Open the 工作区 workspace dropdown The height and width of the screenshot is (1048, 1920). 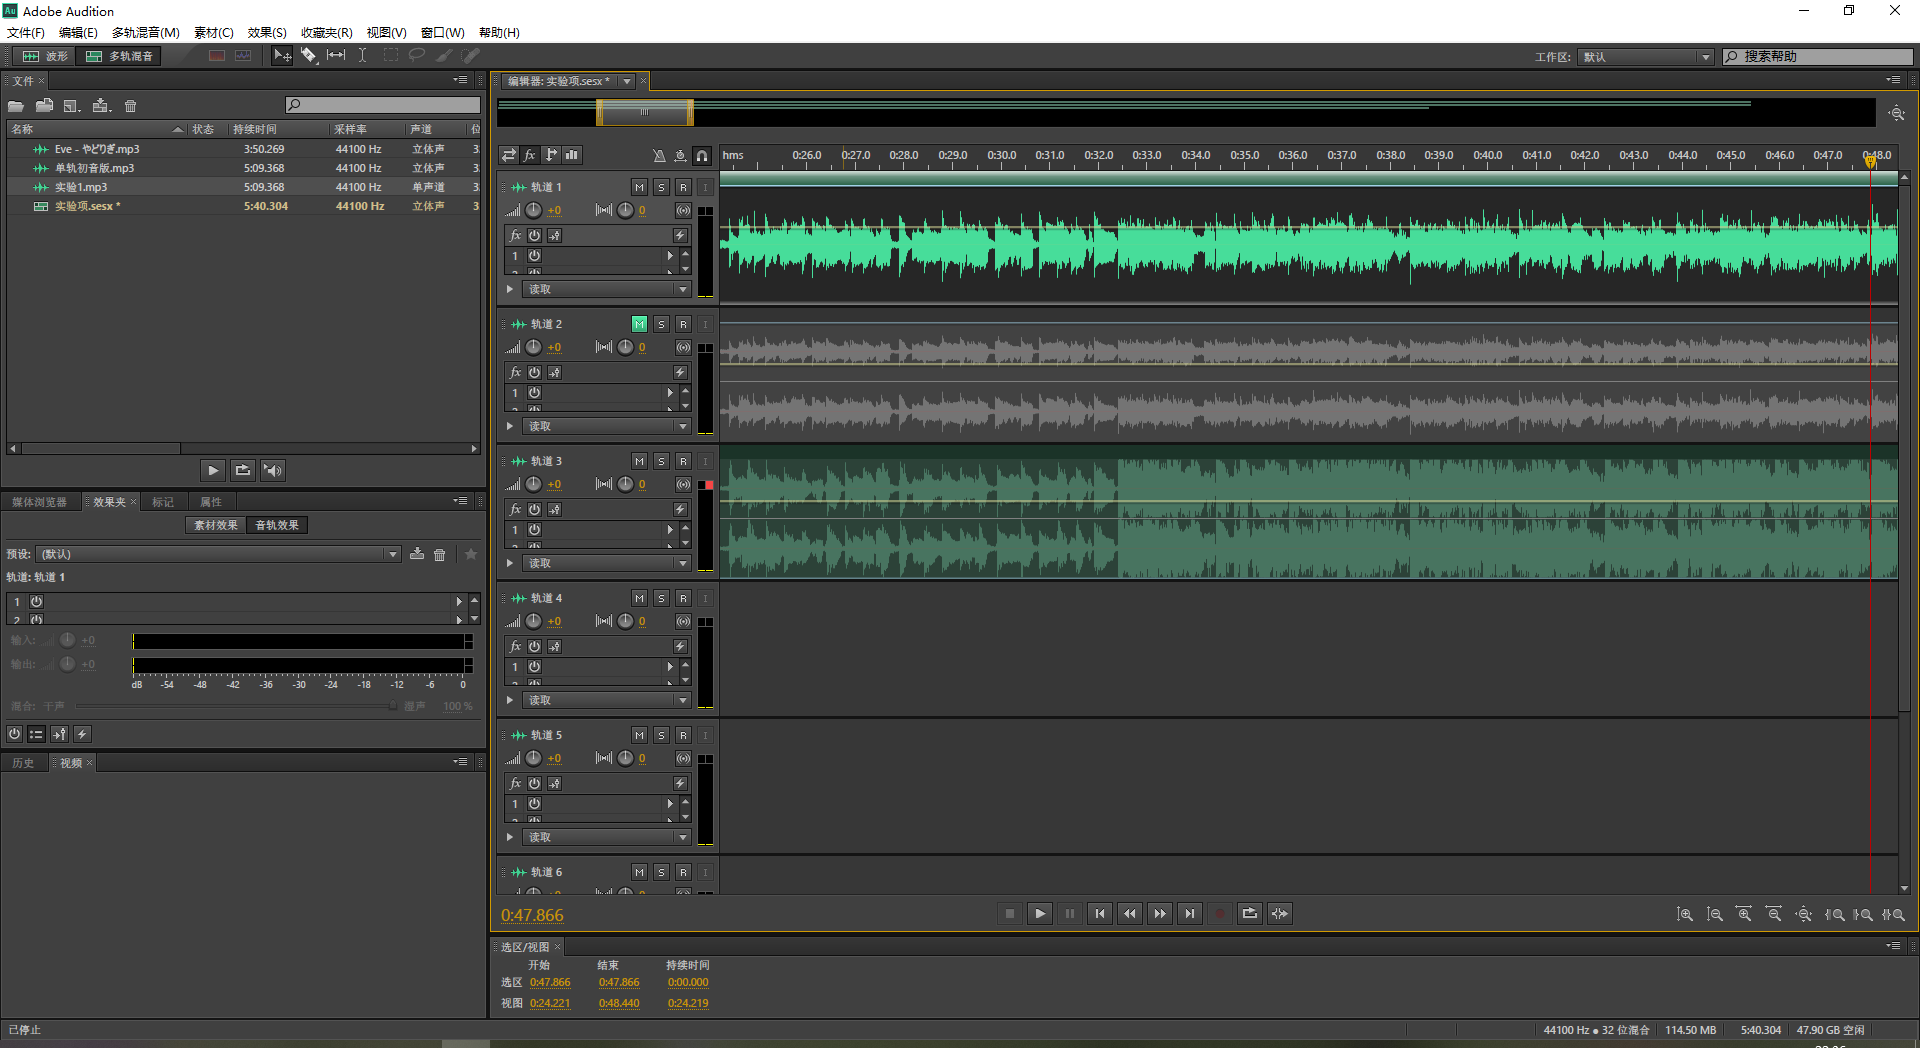click(1646, 57)
